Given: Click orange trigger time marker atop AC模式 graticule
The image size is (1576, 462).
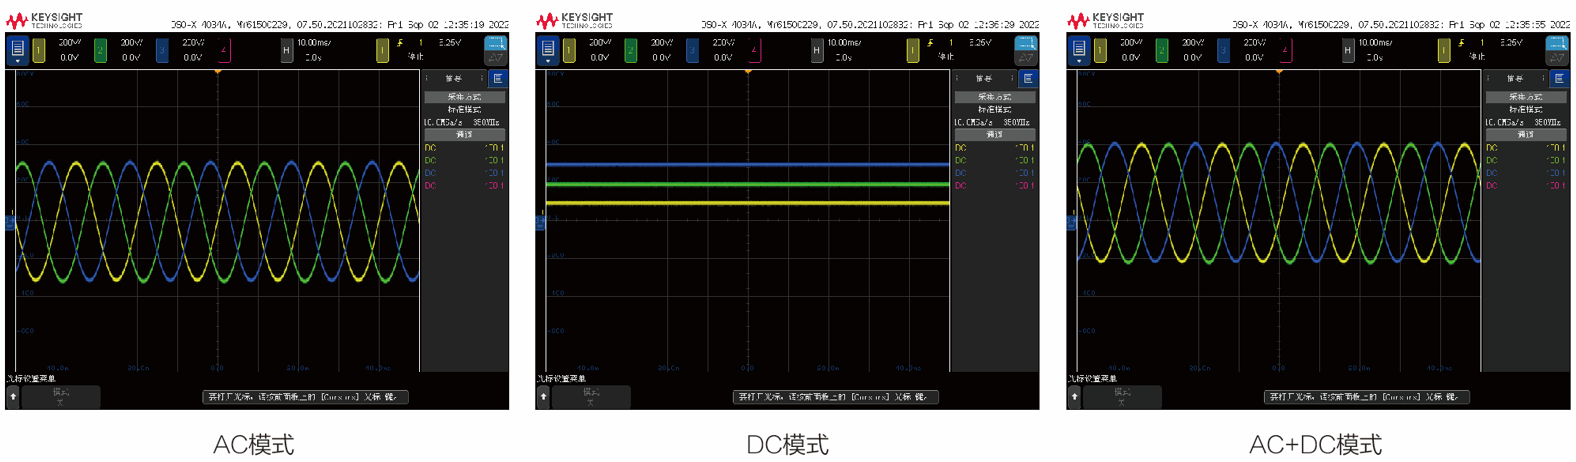Looking at the screenshot, I should (x=218, y=72).
